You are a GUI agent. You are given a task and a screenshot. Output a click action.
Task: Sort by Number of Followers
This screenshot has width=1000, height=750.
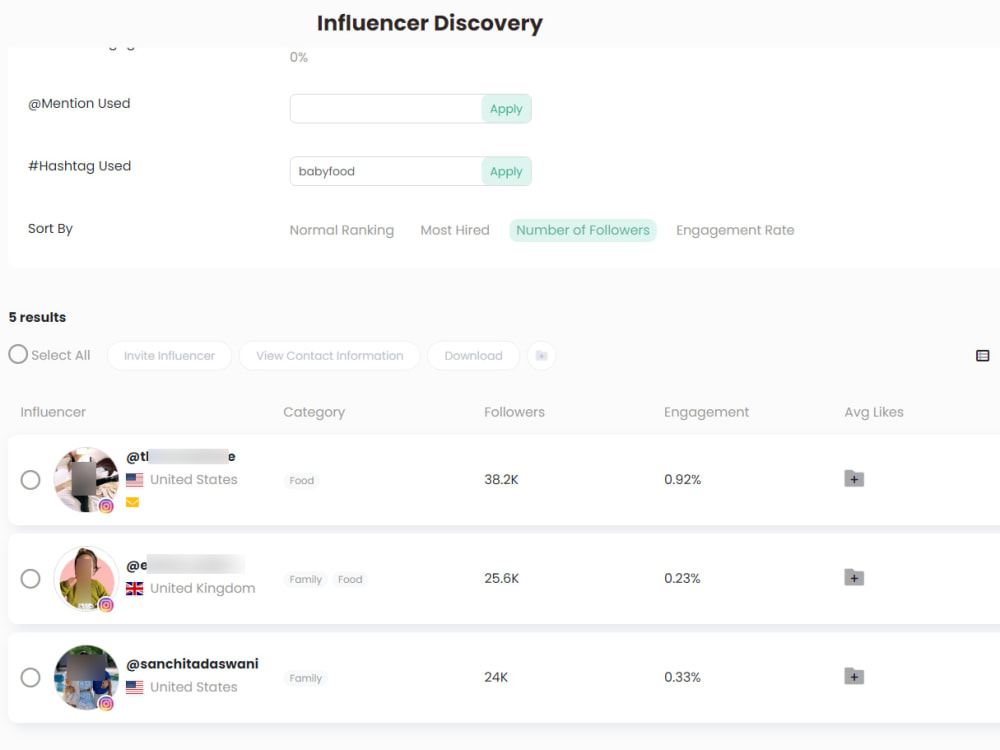click(x=583, y=230)
